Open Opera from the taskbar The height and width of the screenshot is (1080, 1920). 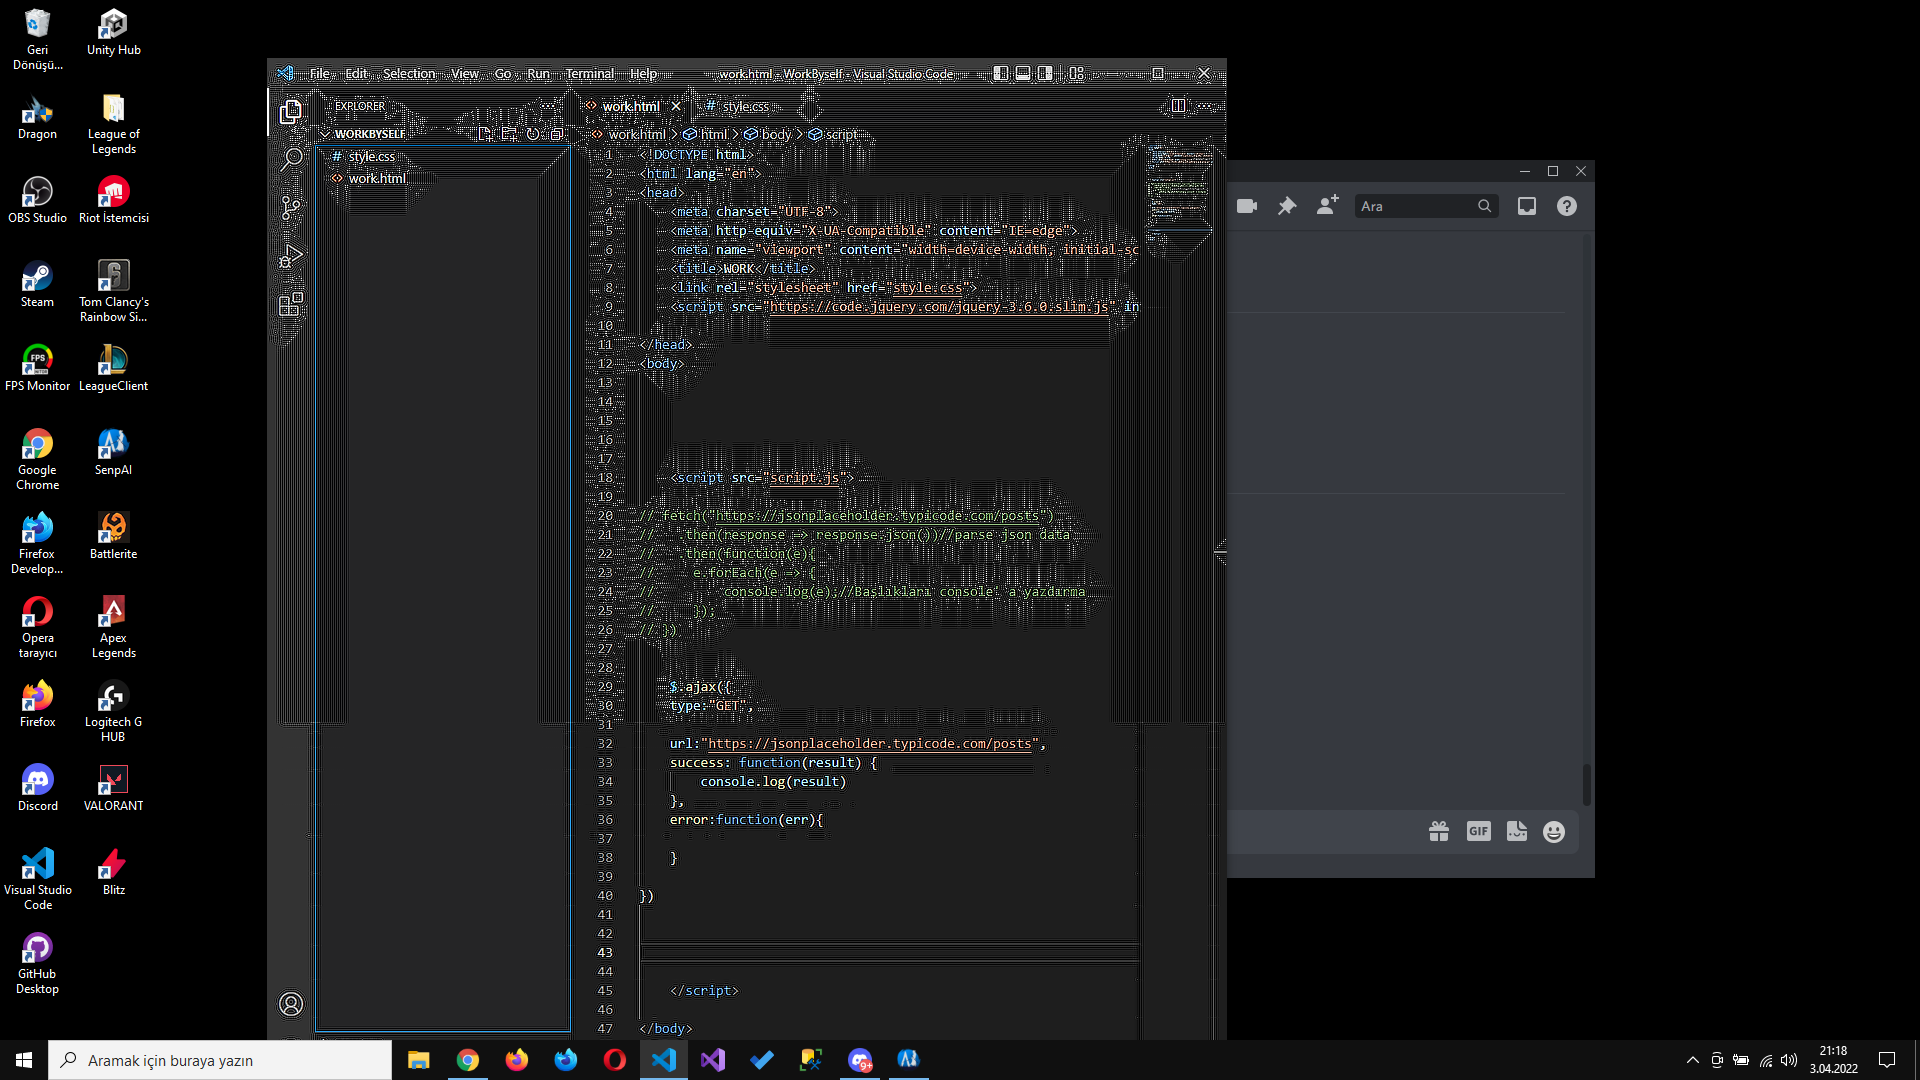[x=615, y=1060]
